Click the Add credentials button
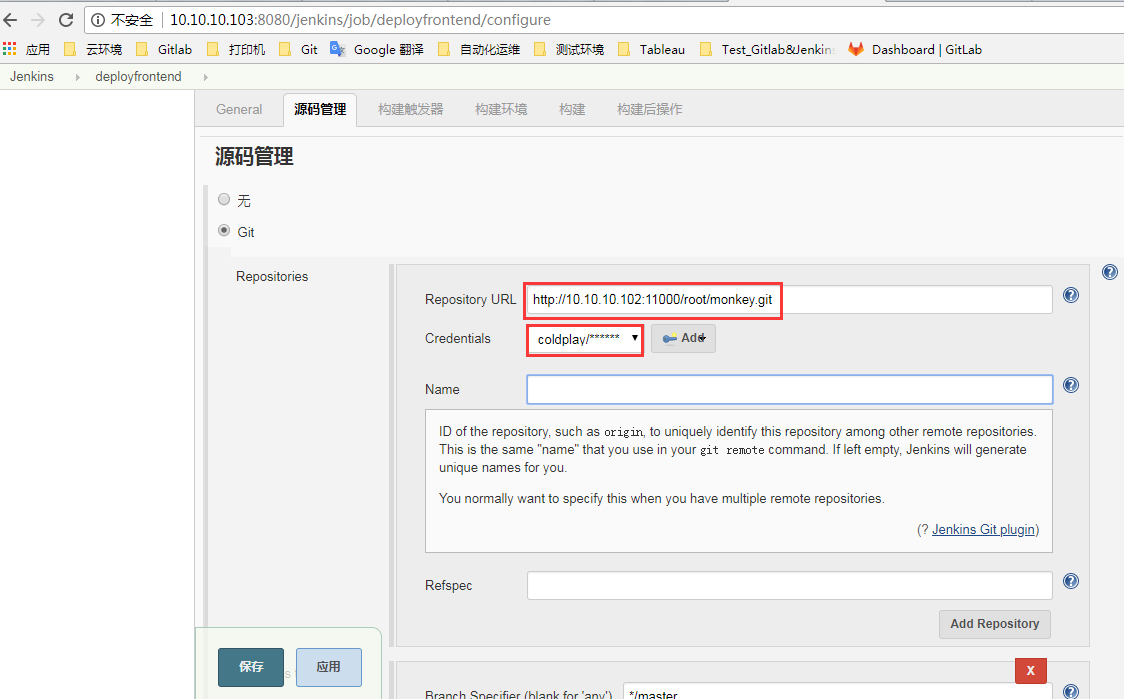1124x699 pixels. [x=684, y=338]
